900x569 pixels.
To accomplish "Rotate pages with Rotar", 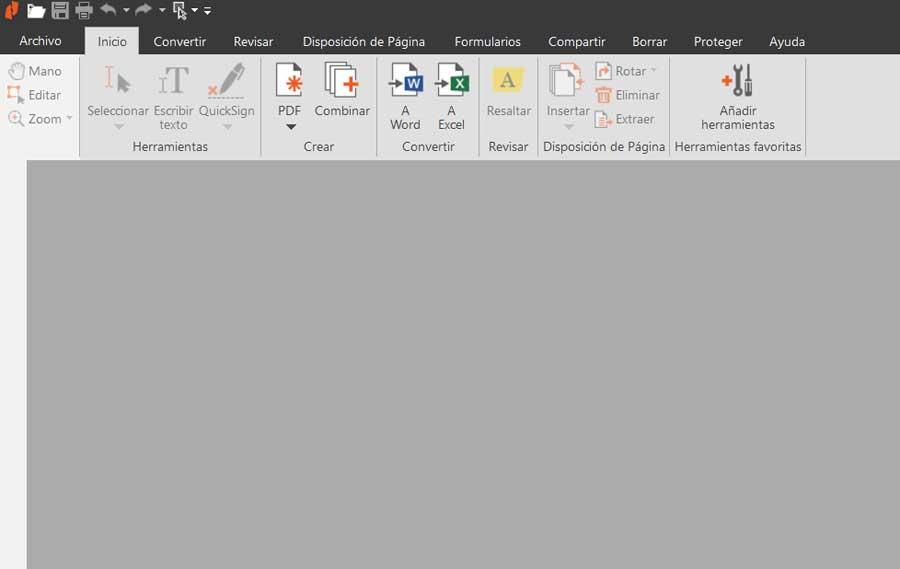I will coord(621,71).
